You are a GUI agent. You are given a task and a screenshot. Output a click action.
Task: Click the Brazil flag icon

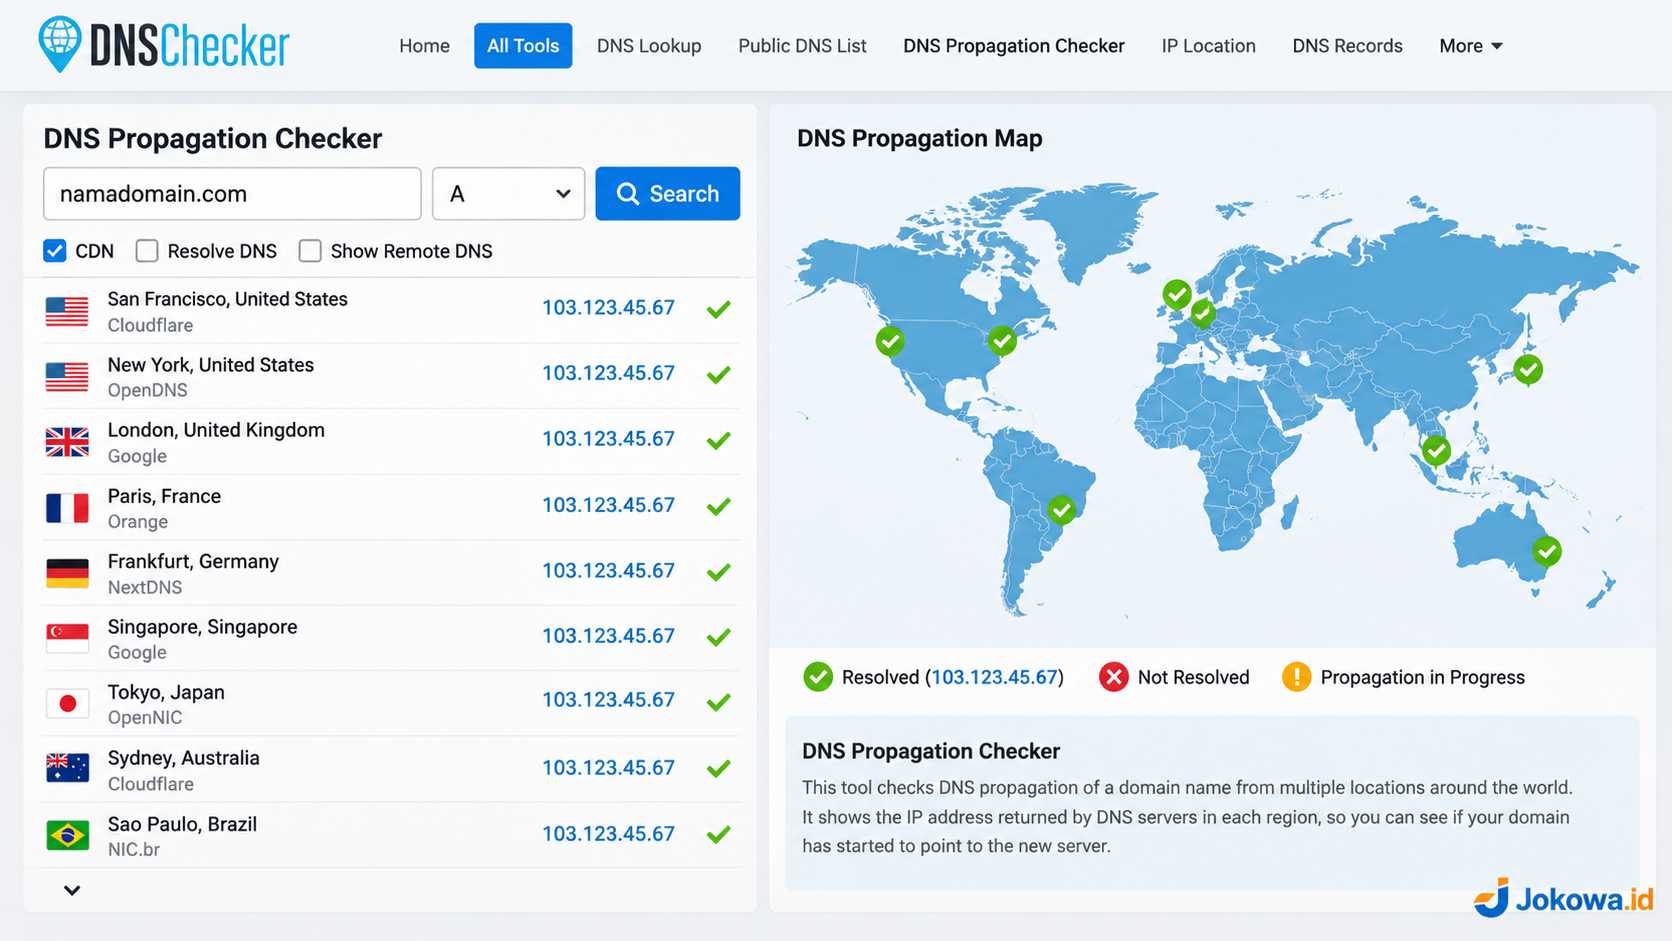(x=67, y=835)
